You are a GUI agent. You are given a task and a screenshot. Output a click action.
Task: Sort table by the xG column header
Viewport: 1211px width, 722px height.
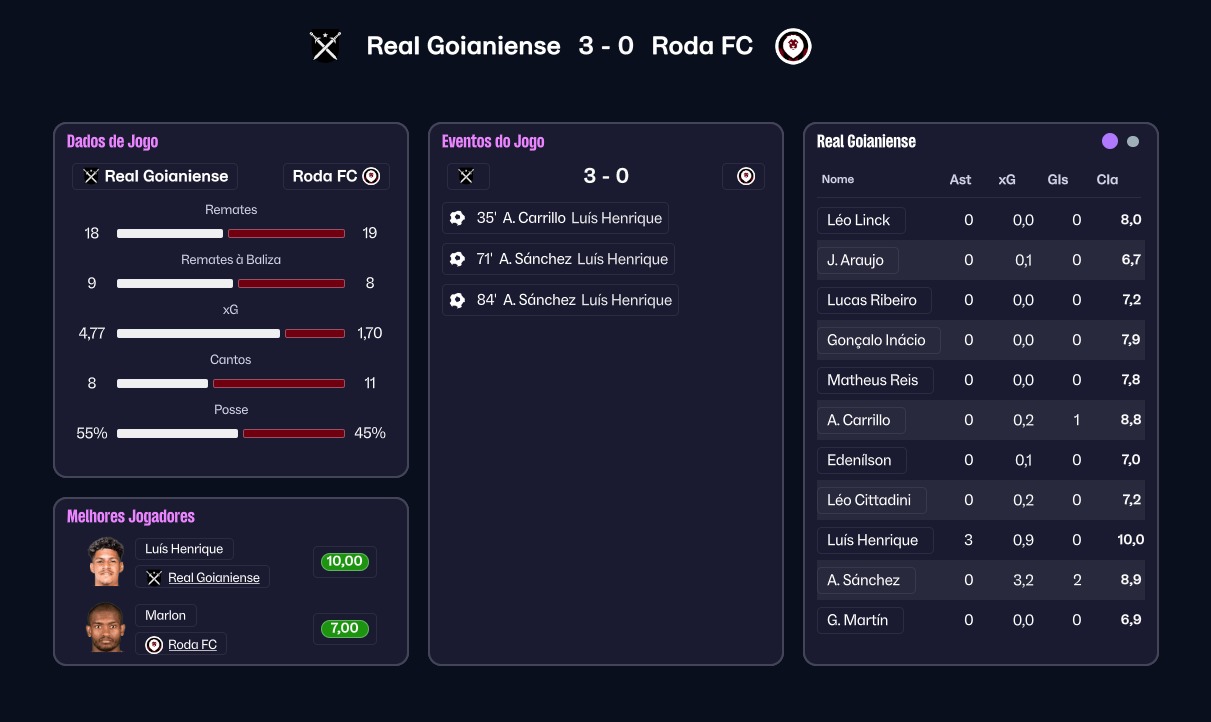pyautogui.click(x=1007, y=180)
